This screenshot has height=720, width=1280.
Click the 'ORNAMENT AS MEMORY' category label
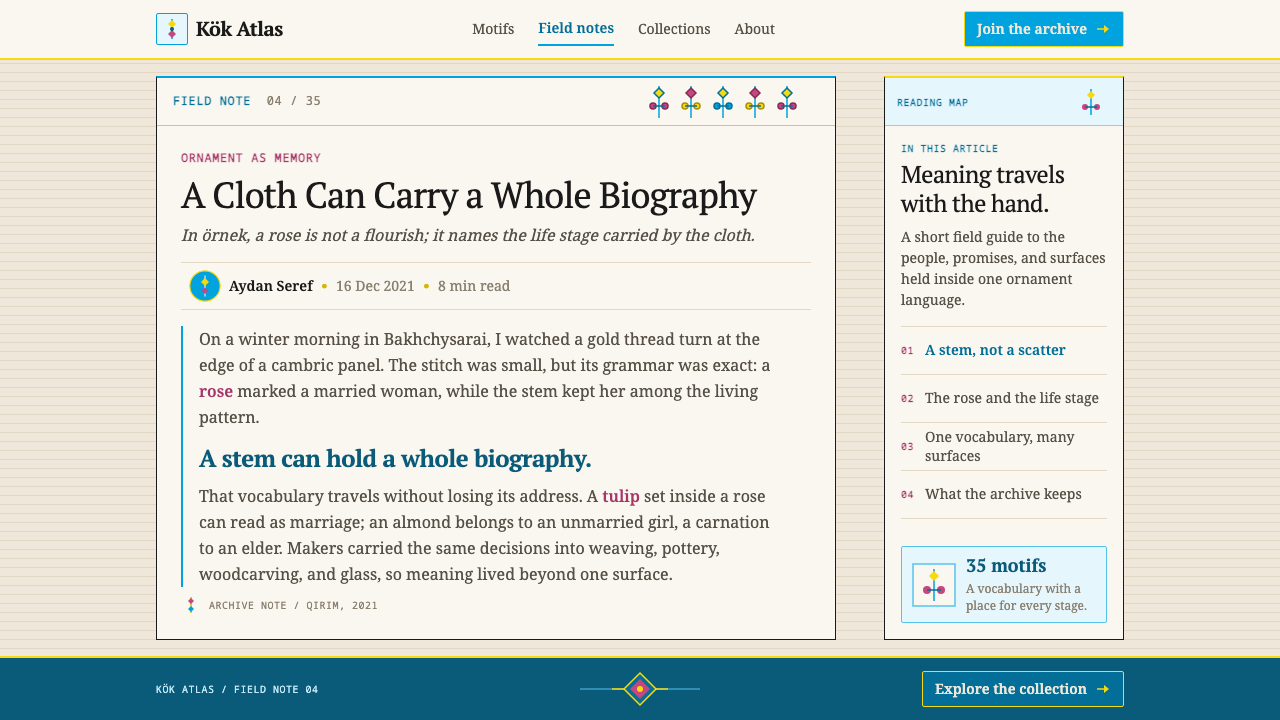[251, 158]
